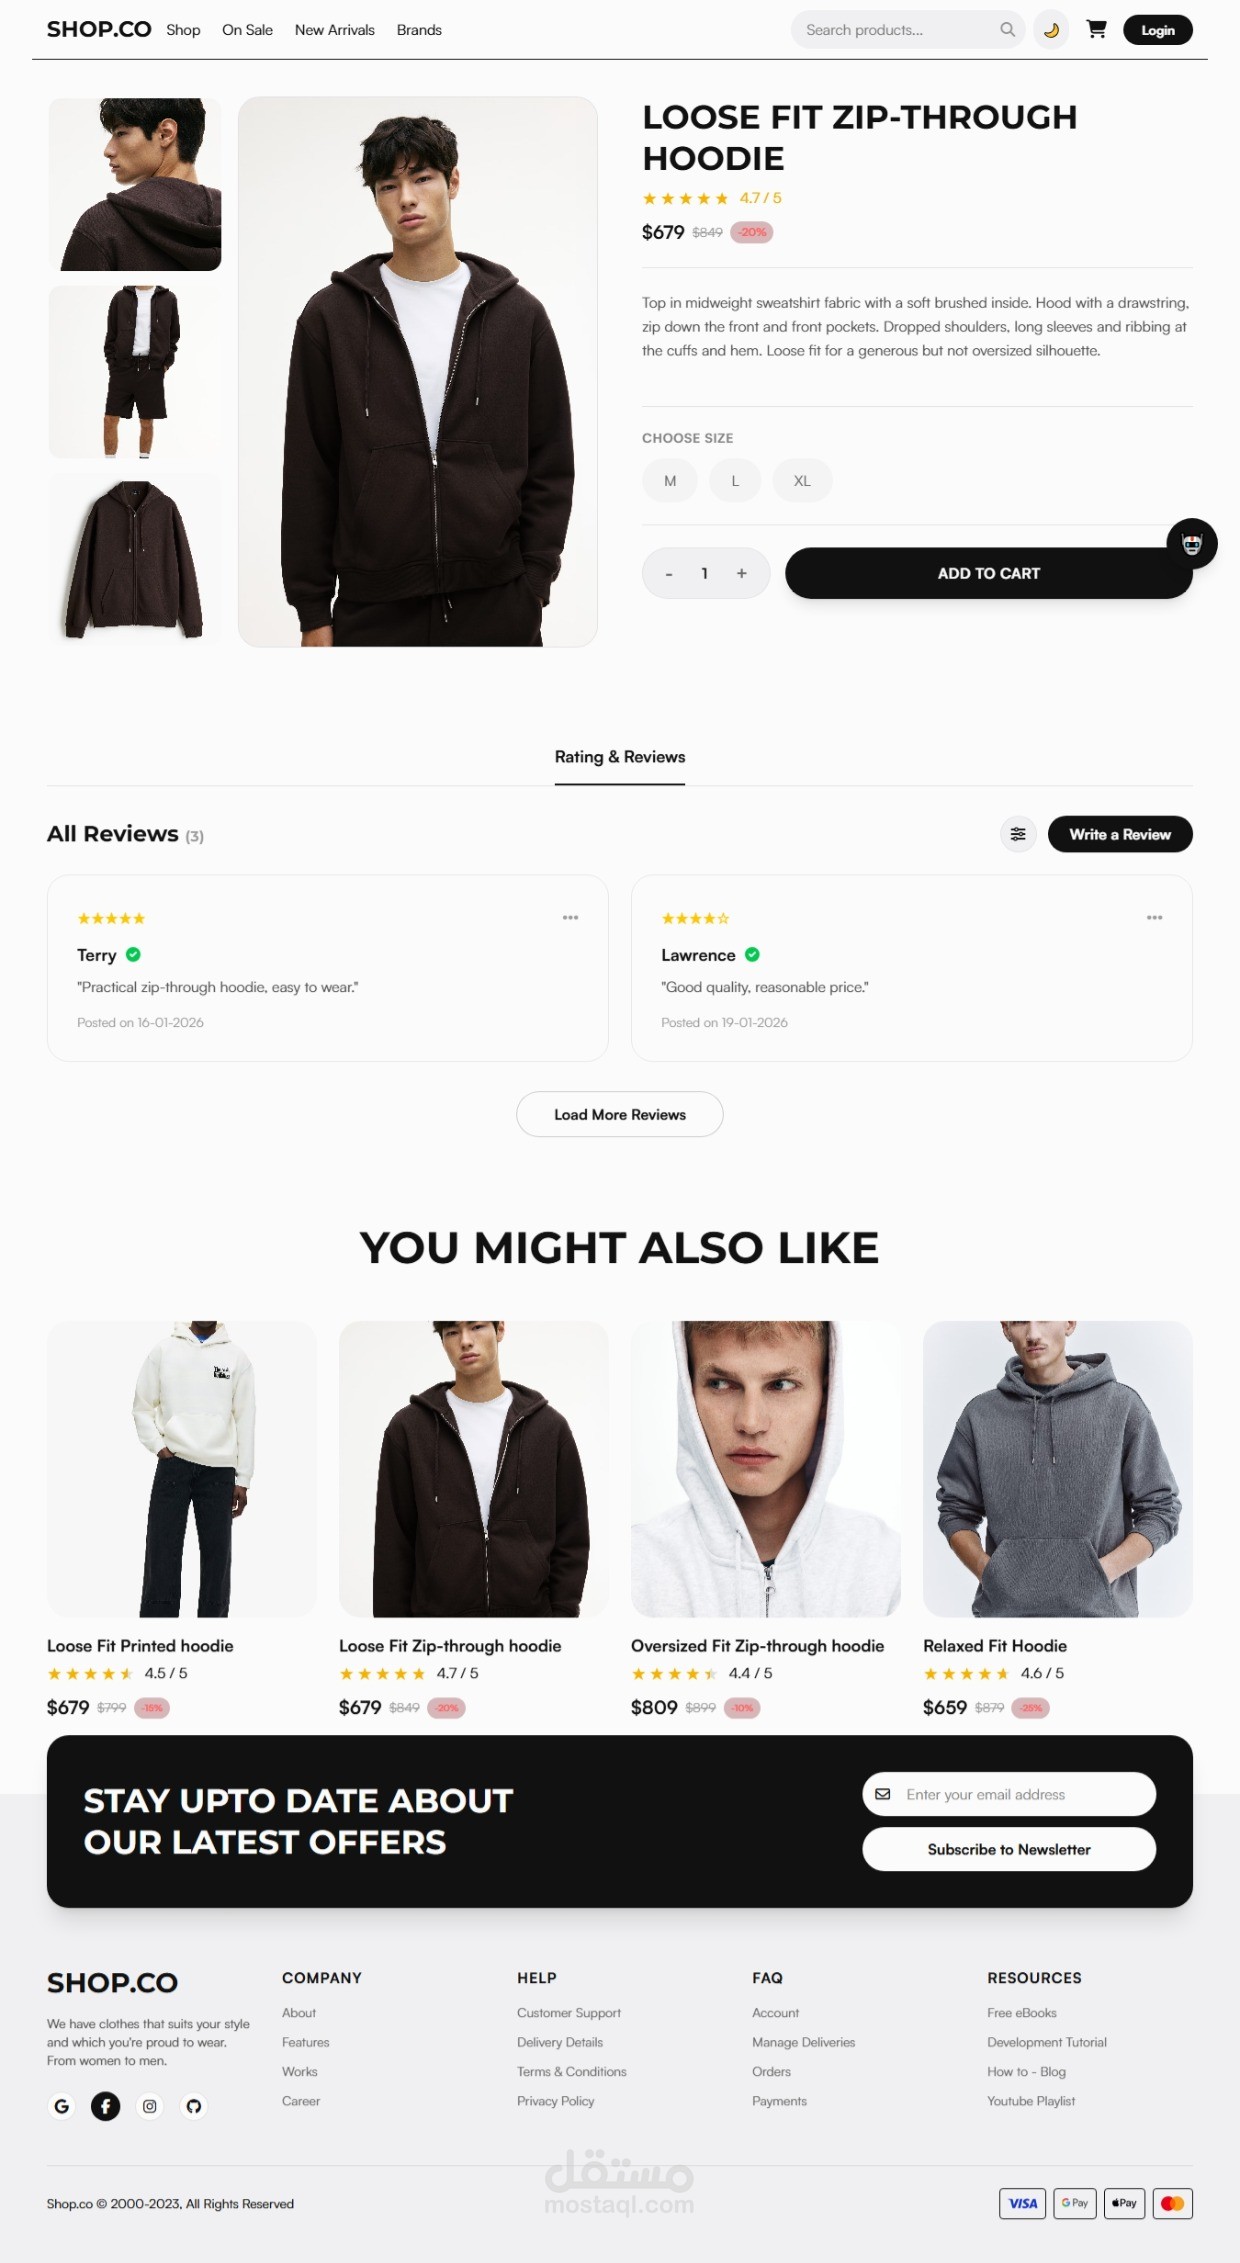1240x2263 pixels.
Task: Click Load More Reviews button
Action: pos(620,1114)
